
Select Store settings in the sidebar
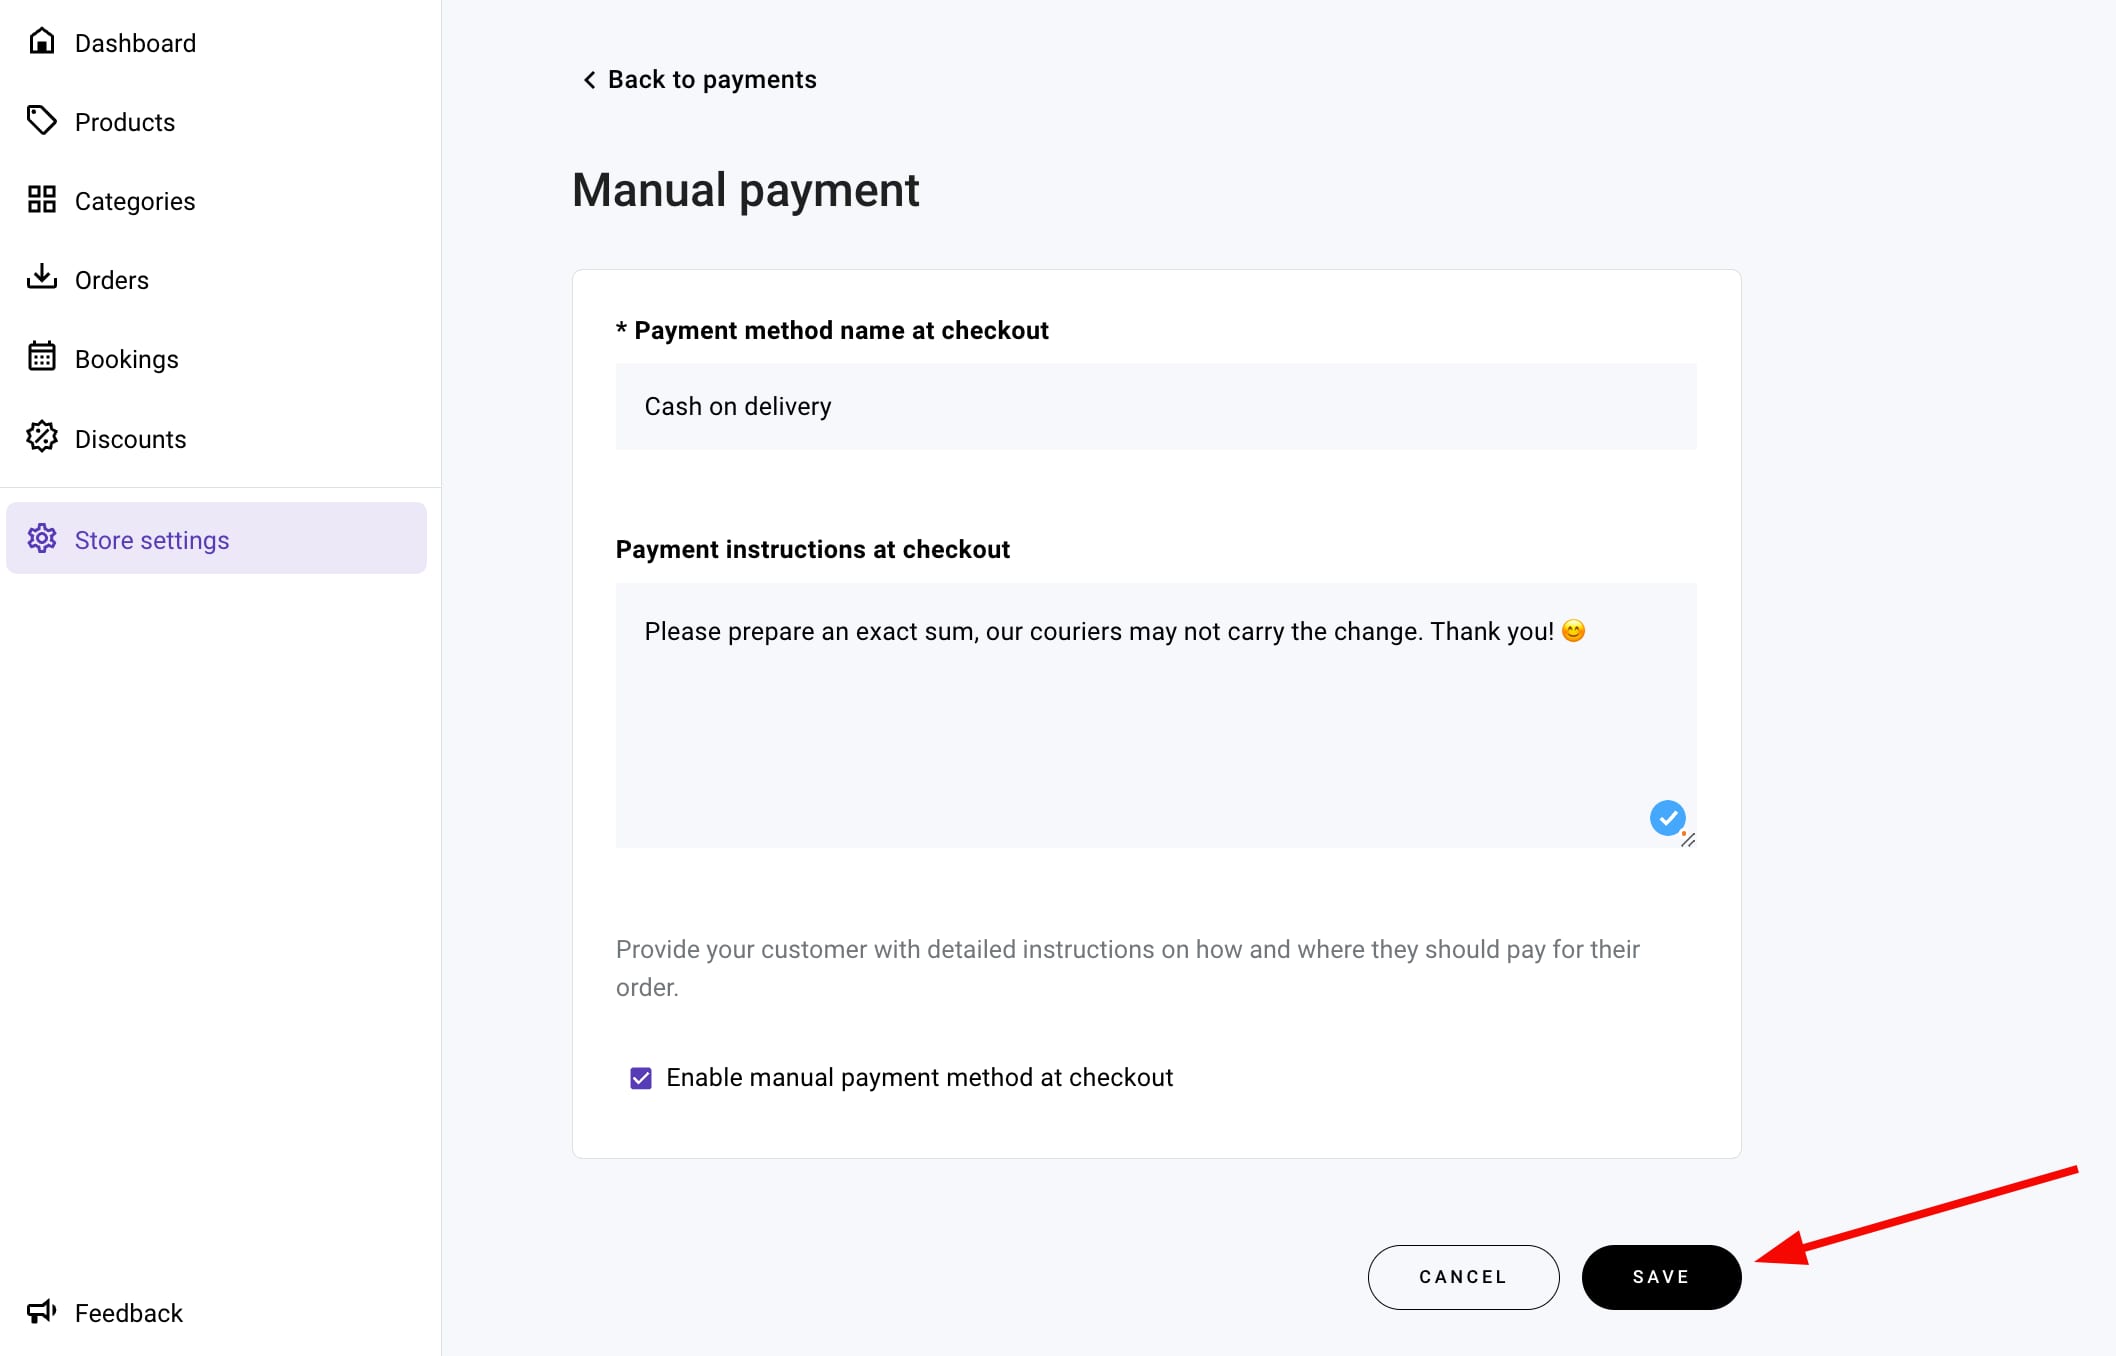(152, 539)
